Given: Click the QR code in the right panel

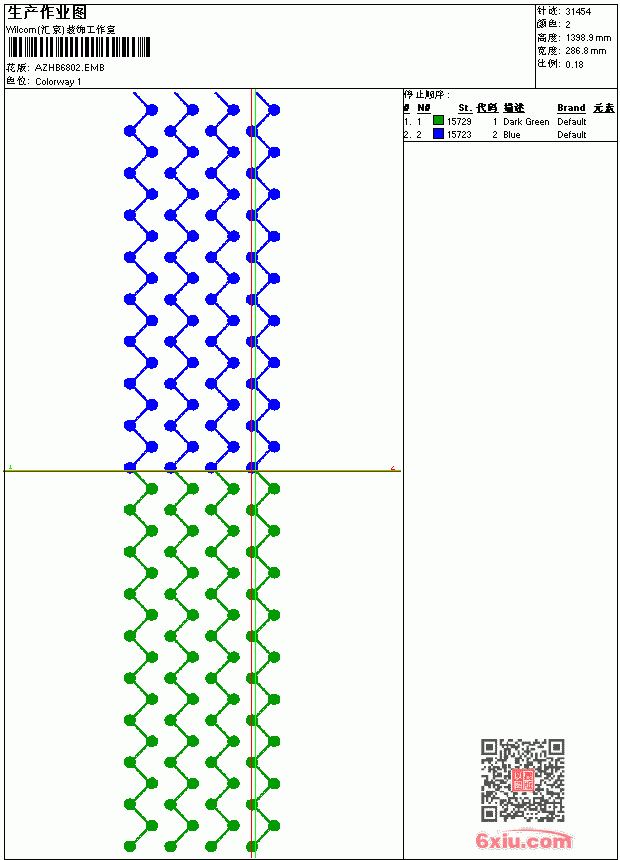Looking at the screenshot, I should (523, 779).
